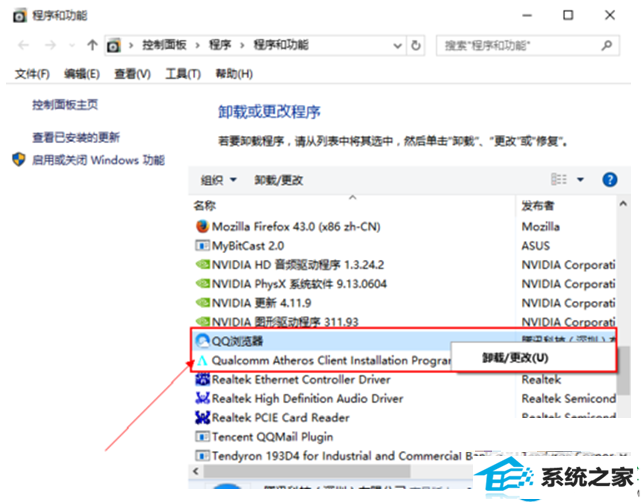Click the NVIDIA HD 音频驱动程序 icon
The image size is (642, 504).
click(x=203, y=264)
